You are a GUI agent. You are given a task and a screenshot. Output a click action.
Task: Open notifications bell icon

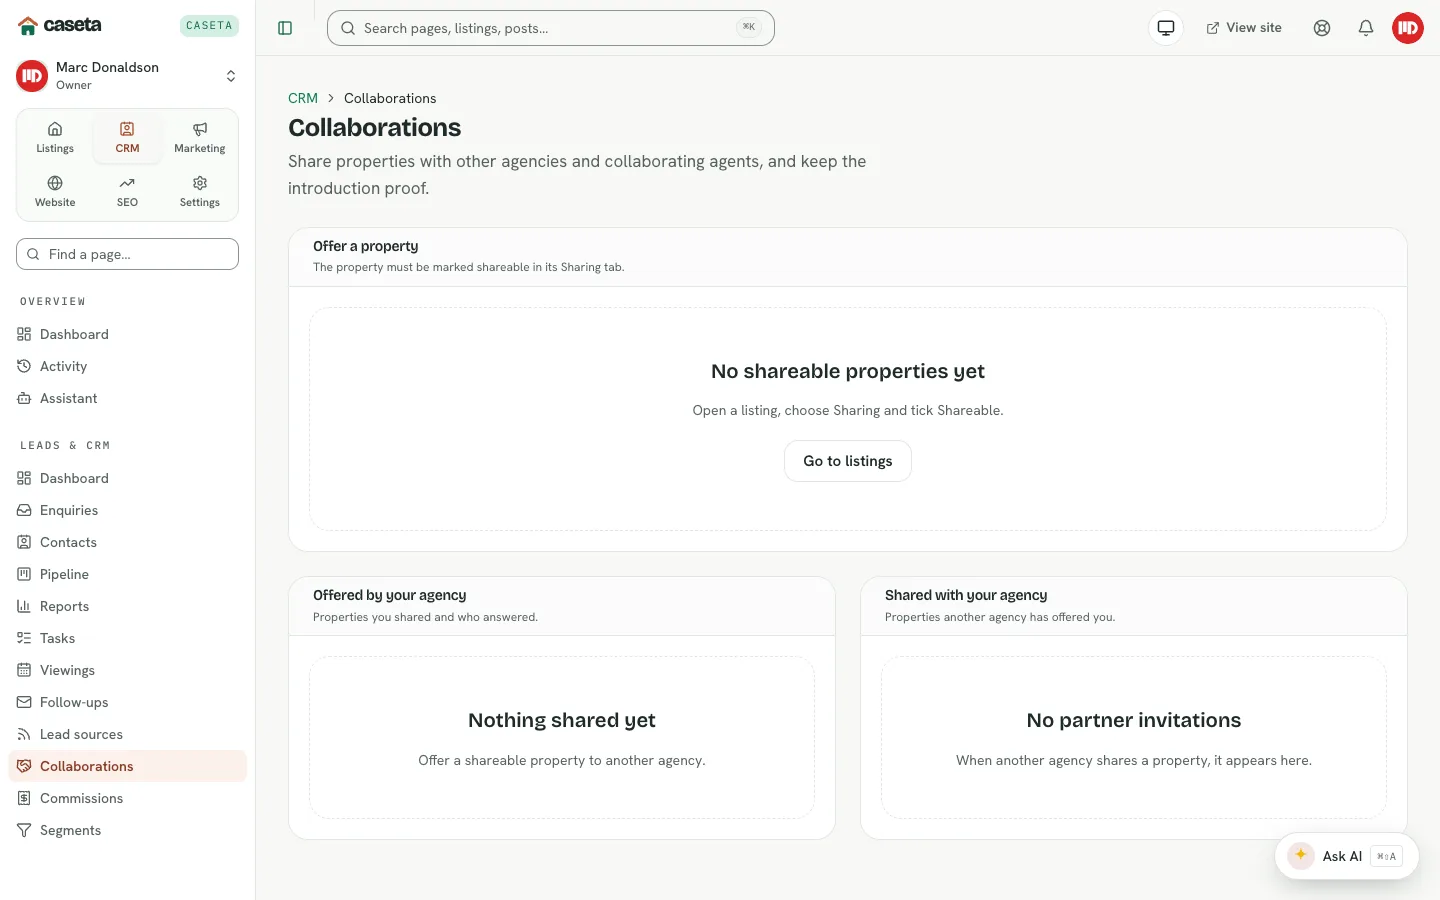pos(1366,28)
